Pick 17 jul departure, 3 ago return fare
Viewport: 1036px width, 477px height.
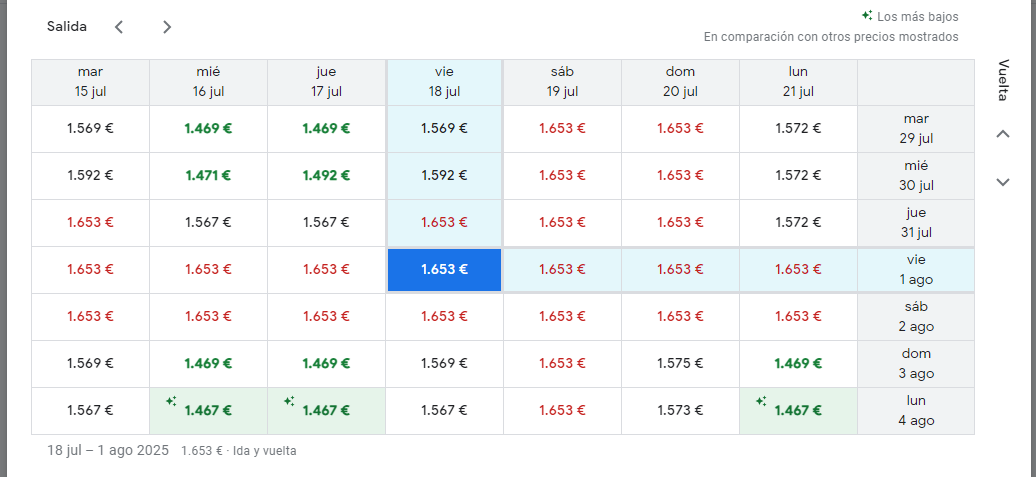(326, 363)
